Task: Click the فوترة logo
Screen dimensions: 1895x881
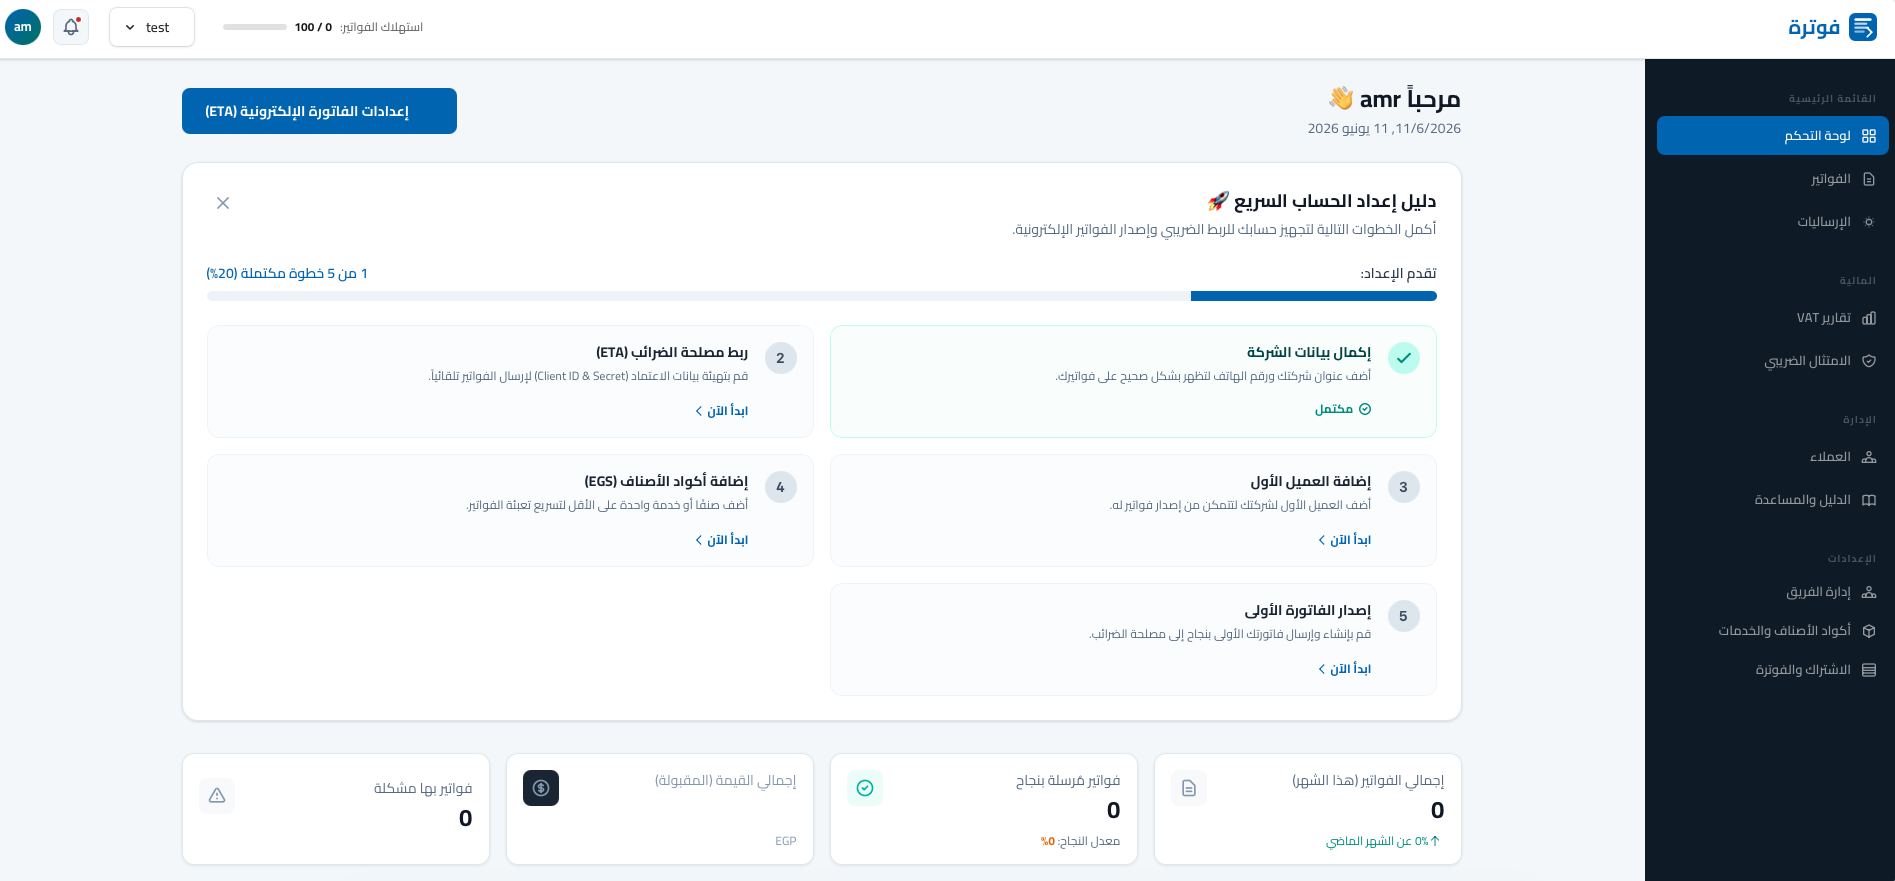Action: click(x=1832, y=27)
